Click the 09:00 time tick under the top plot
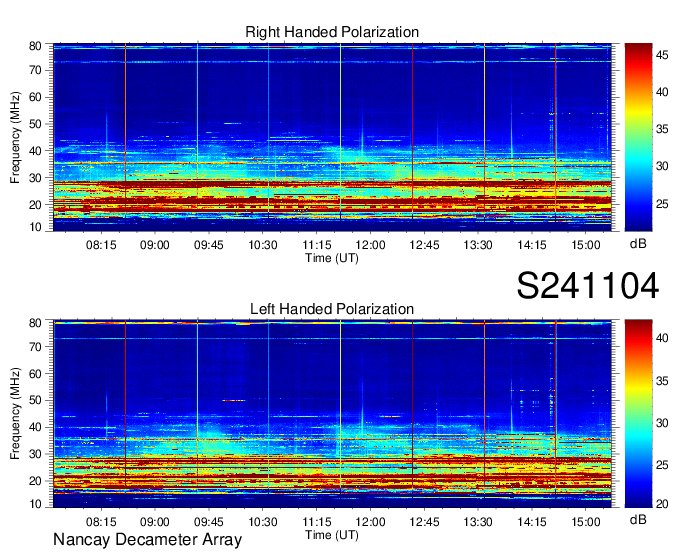Screen dimensions: 680x552 (x=155, y=245)
